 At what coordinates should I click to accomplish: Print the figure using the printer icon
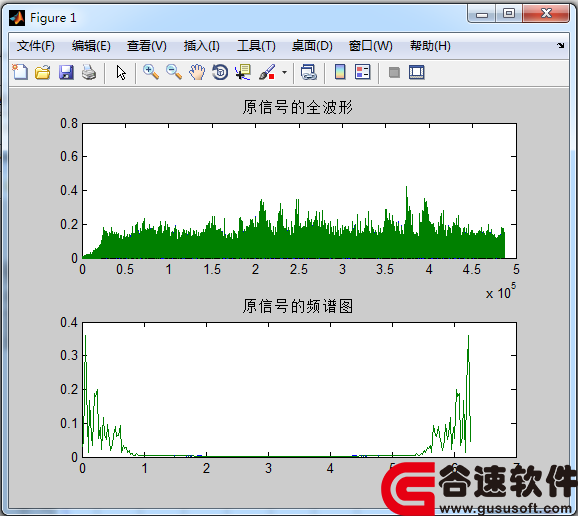click(89, 72)
